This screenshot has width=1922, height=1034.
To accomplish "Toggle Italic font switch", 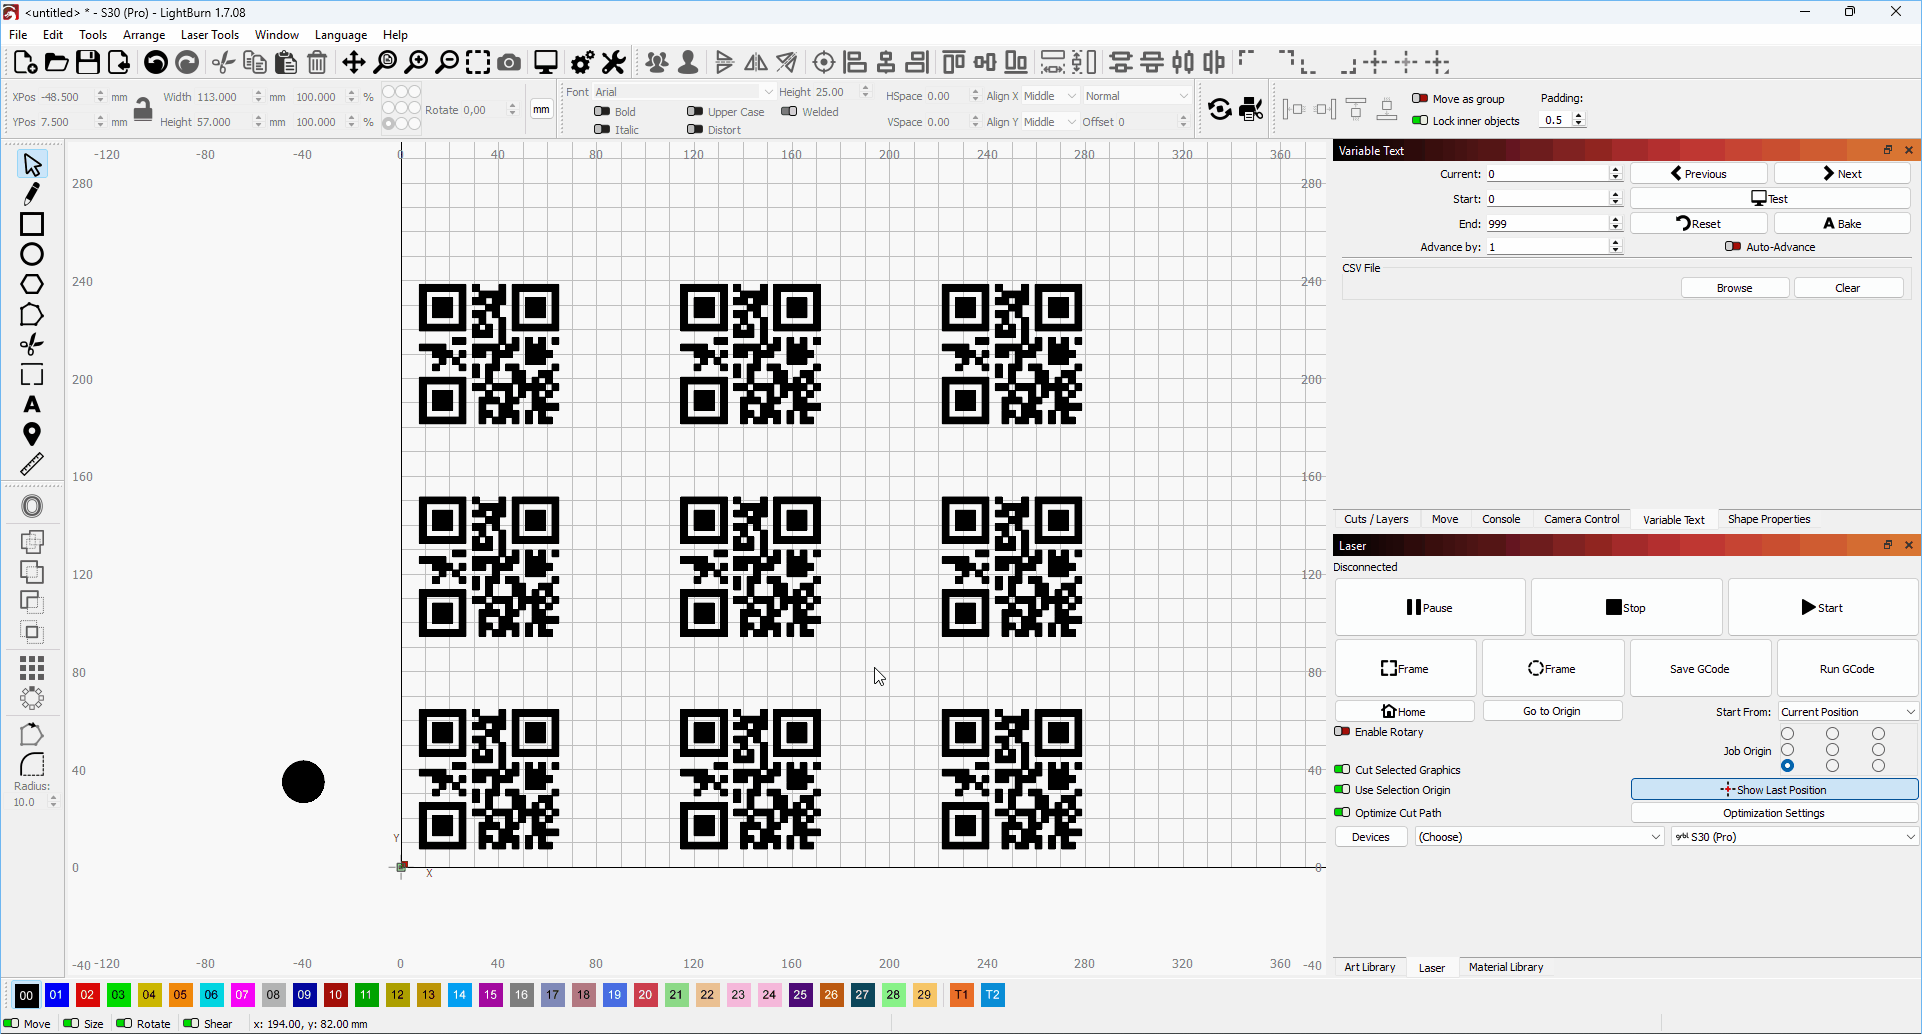I will pos(602,129).
